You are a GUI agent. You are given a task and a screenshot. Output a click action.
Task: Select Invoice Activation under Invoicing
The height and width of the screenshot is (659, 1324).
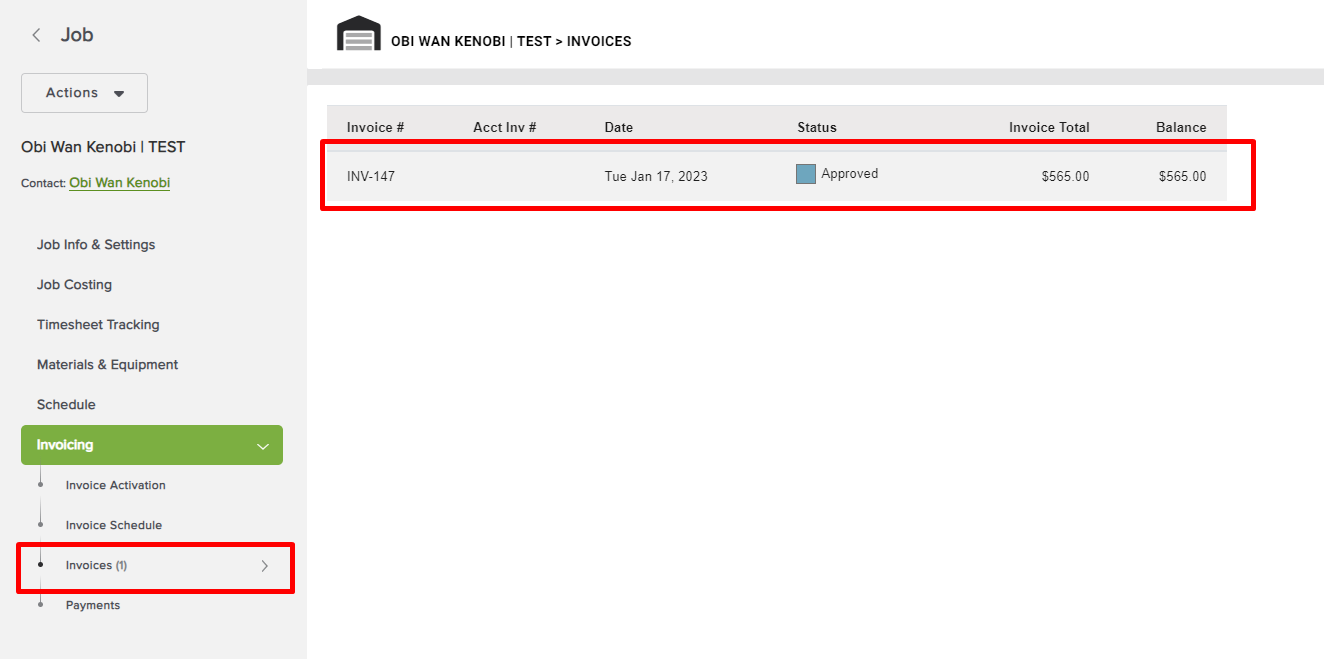coord(115,485)
